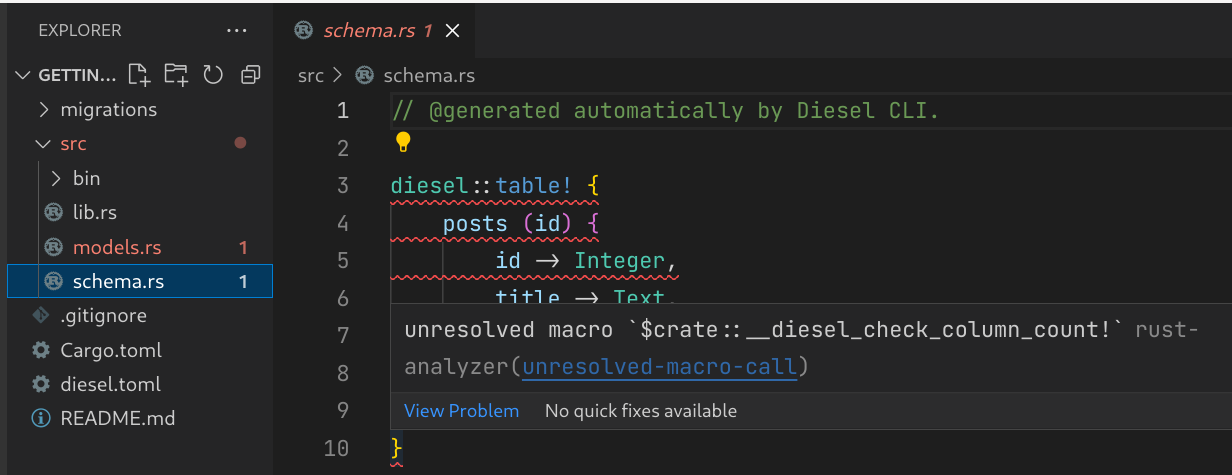Click the 'Integer' type in code

[x=619, y=261]
